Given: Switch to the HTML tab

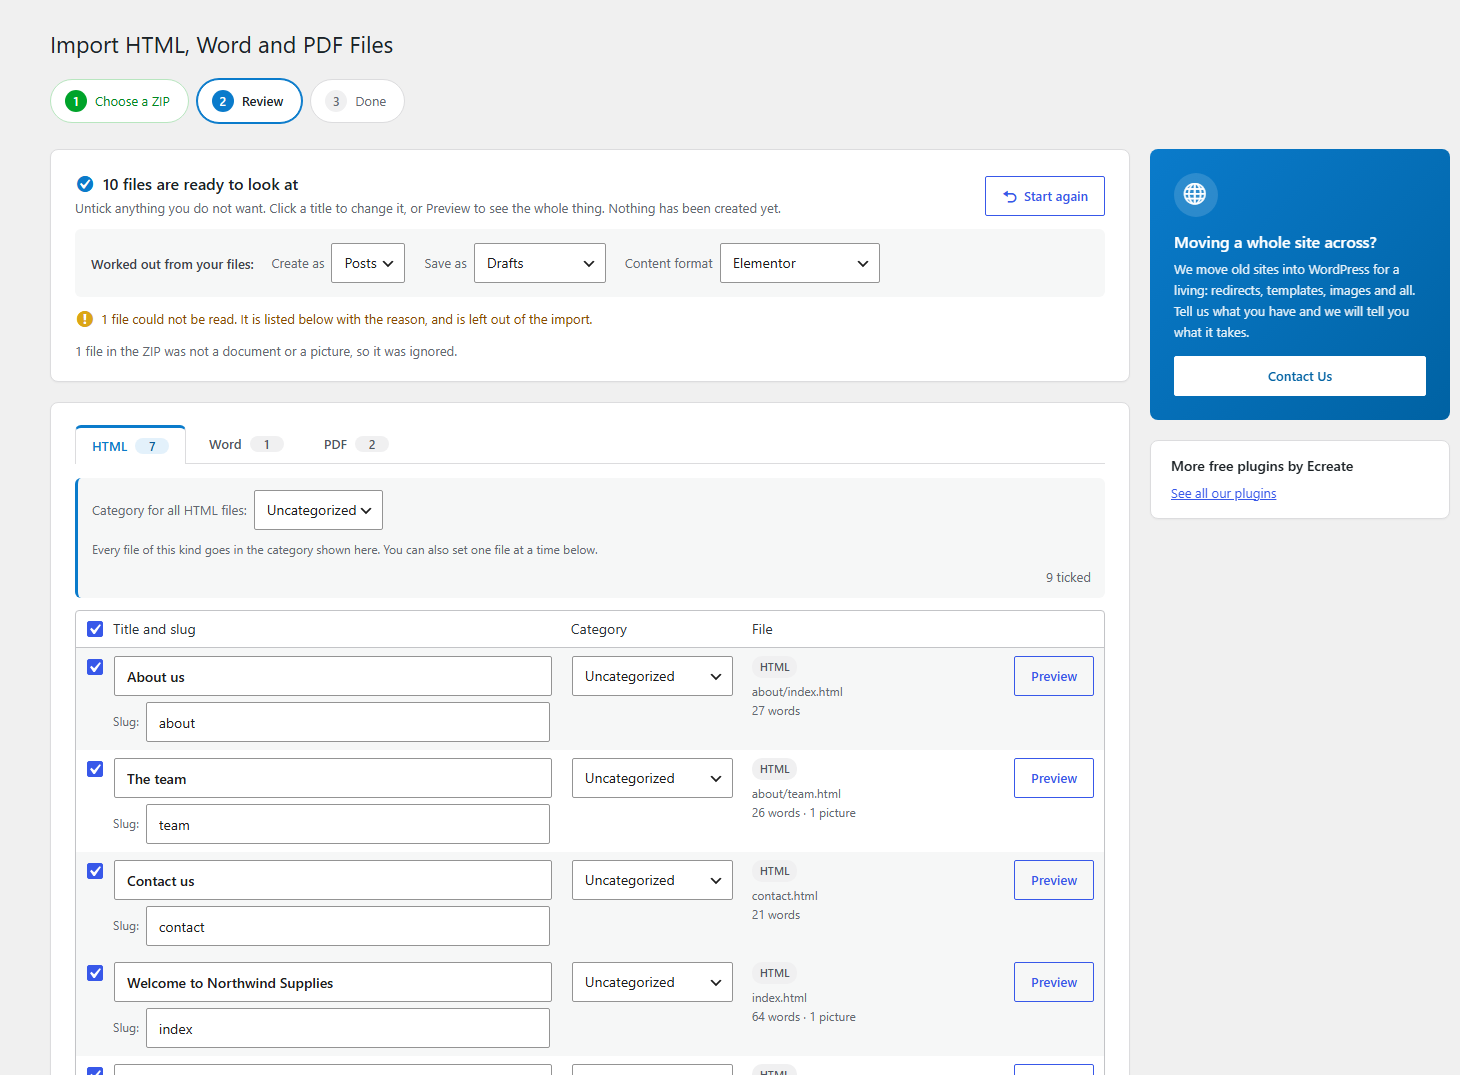Looking at the screenshot, I should coord(130,446).
